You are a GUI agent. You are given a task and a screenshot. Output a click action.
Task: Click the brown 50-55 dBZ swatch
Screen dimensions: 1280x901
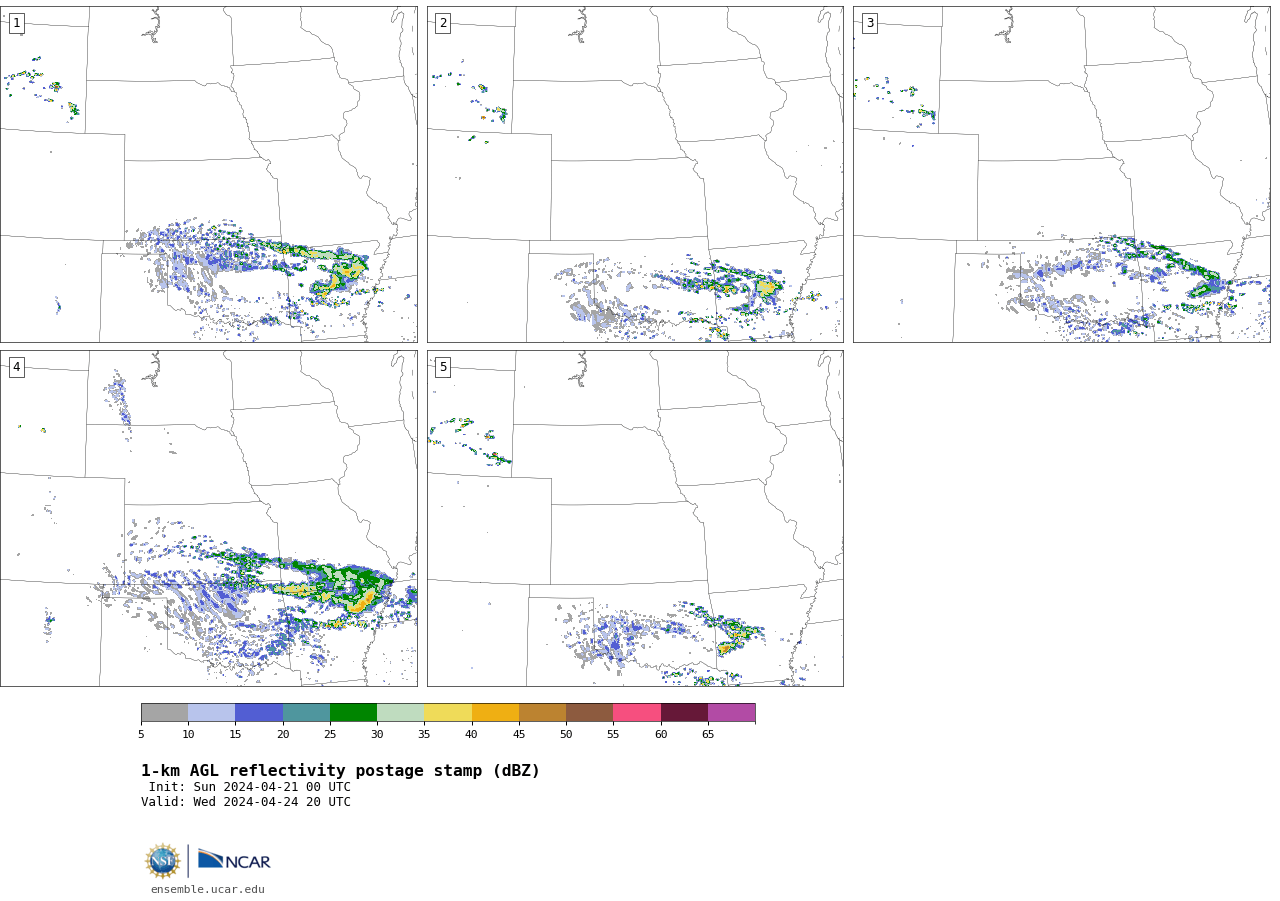click(x=589, y=713)
